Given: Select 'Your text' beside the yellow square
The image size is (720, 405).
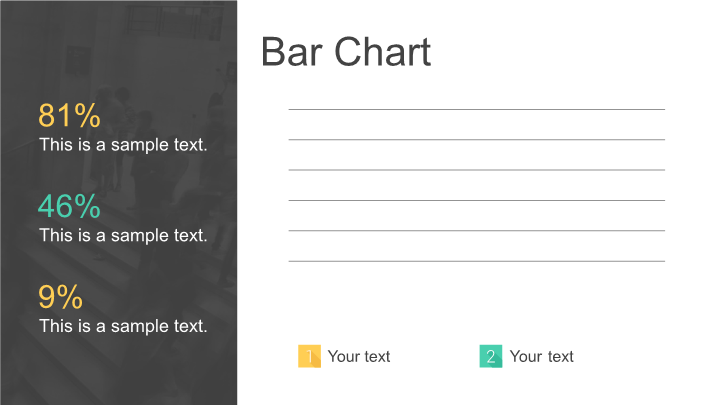Looking at the screenshot, I should pos(359,356).
